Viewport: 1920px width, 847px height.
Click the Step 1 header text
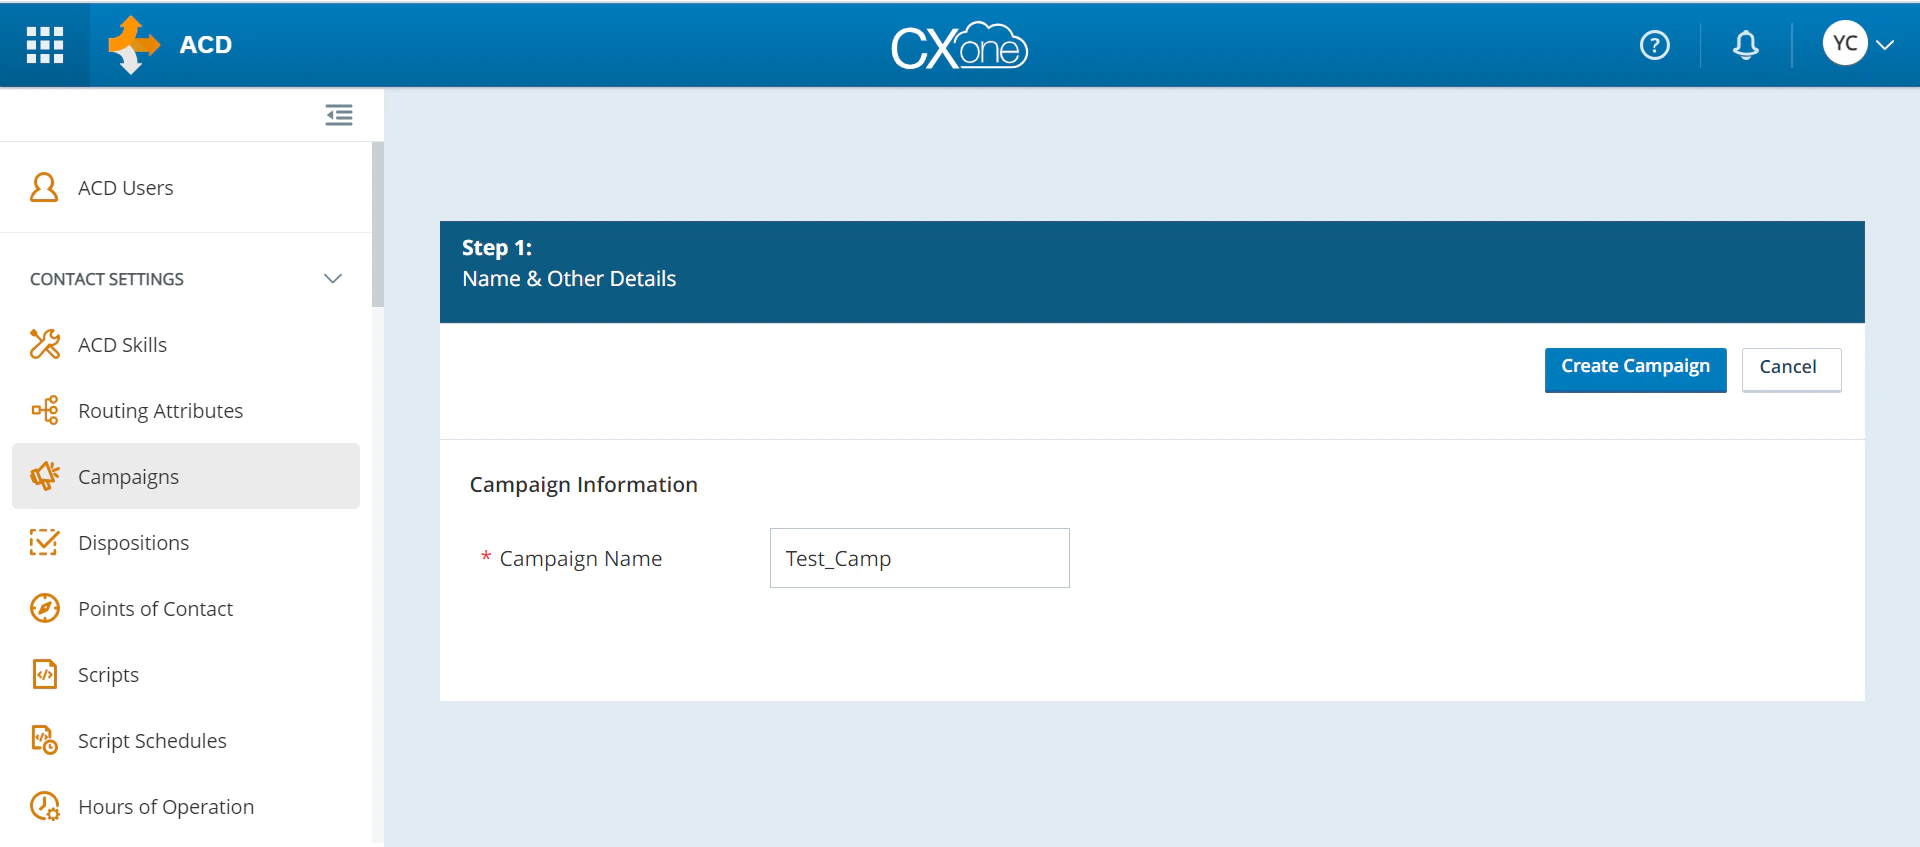pyautogui.click(x=497, y=247)
